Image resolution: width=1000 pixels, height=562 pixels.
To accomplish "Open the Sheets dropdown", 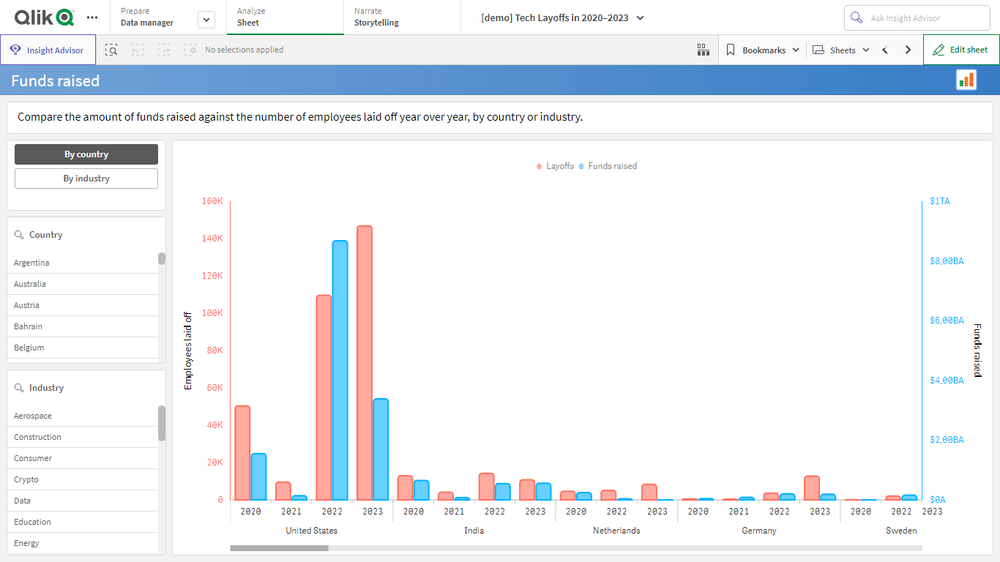I will point(840,50).
